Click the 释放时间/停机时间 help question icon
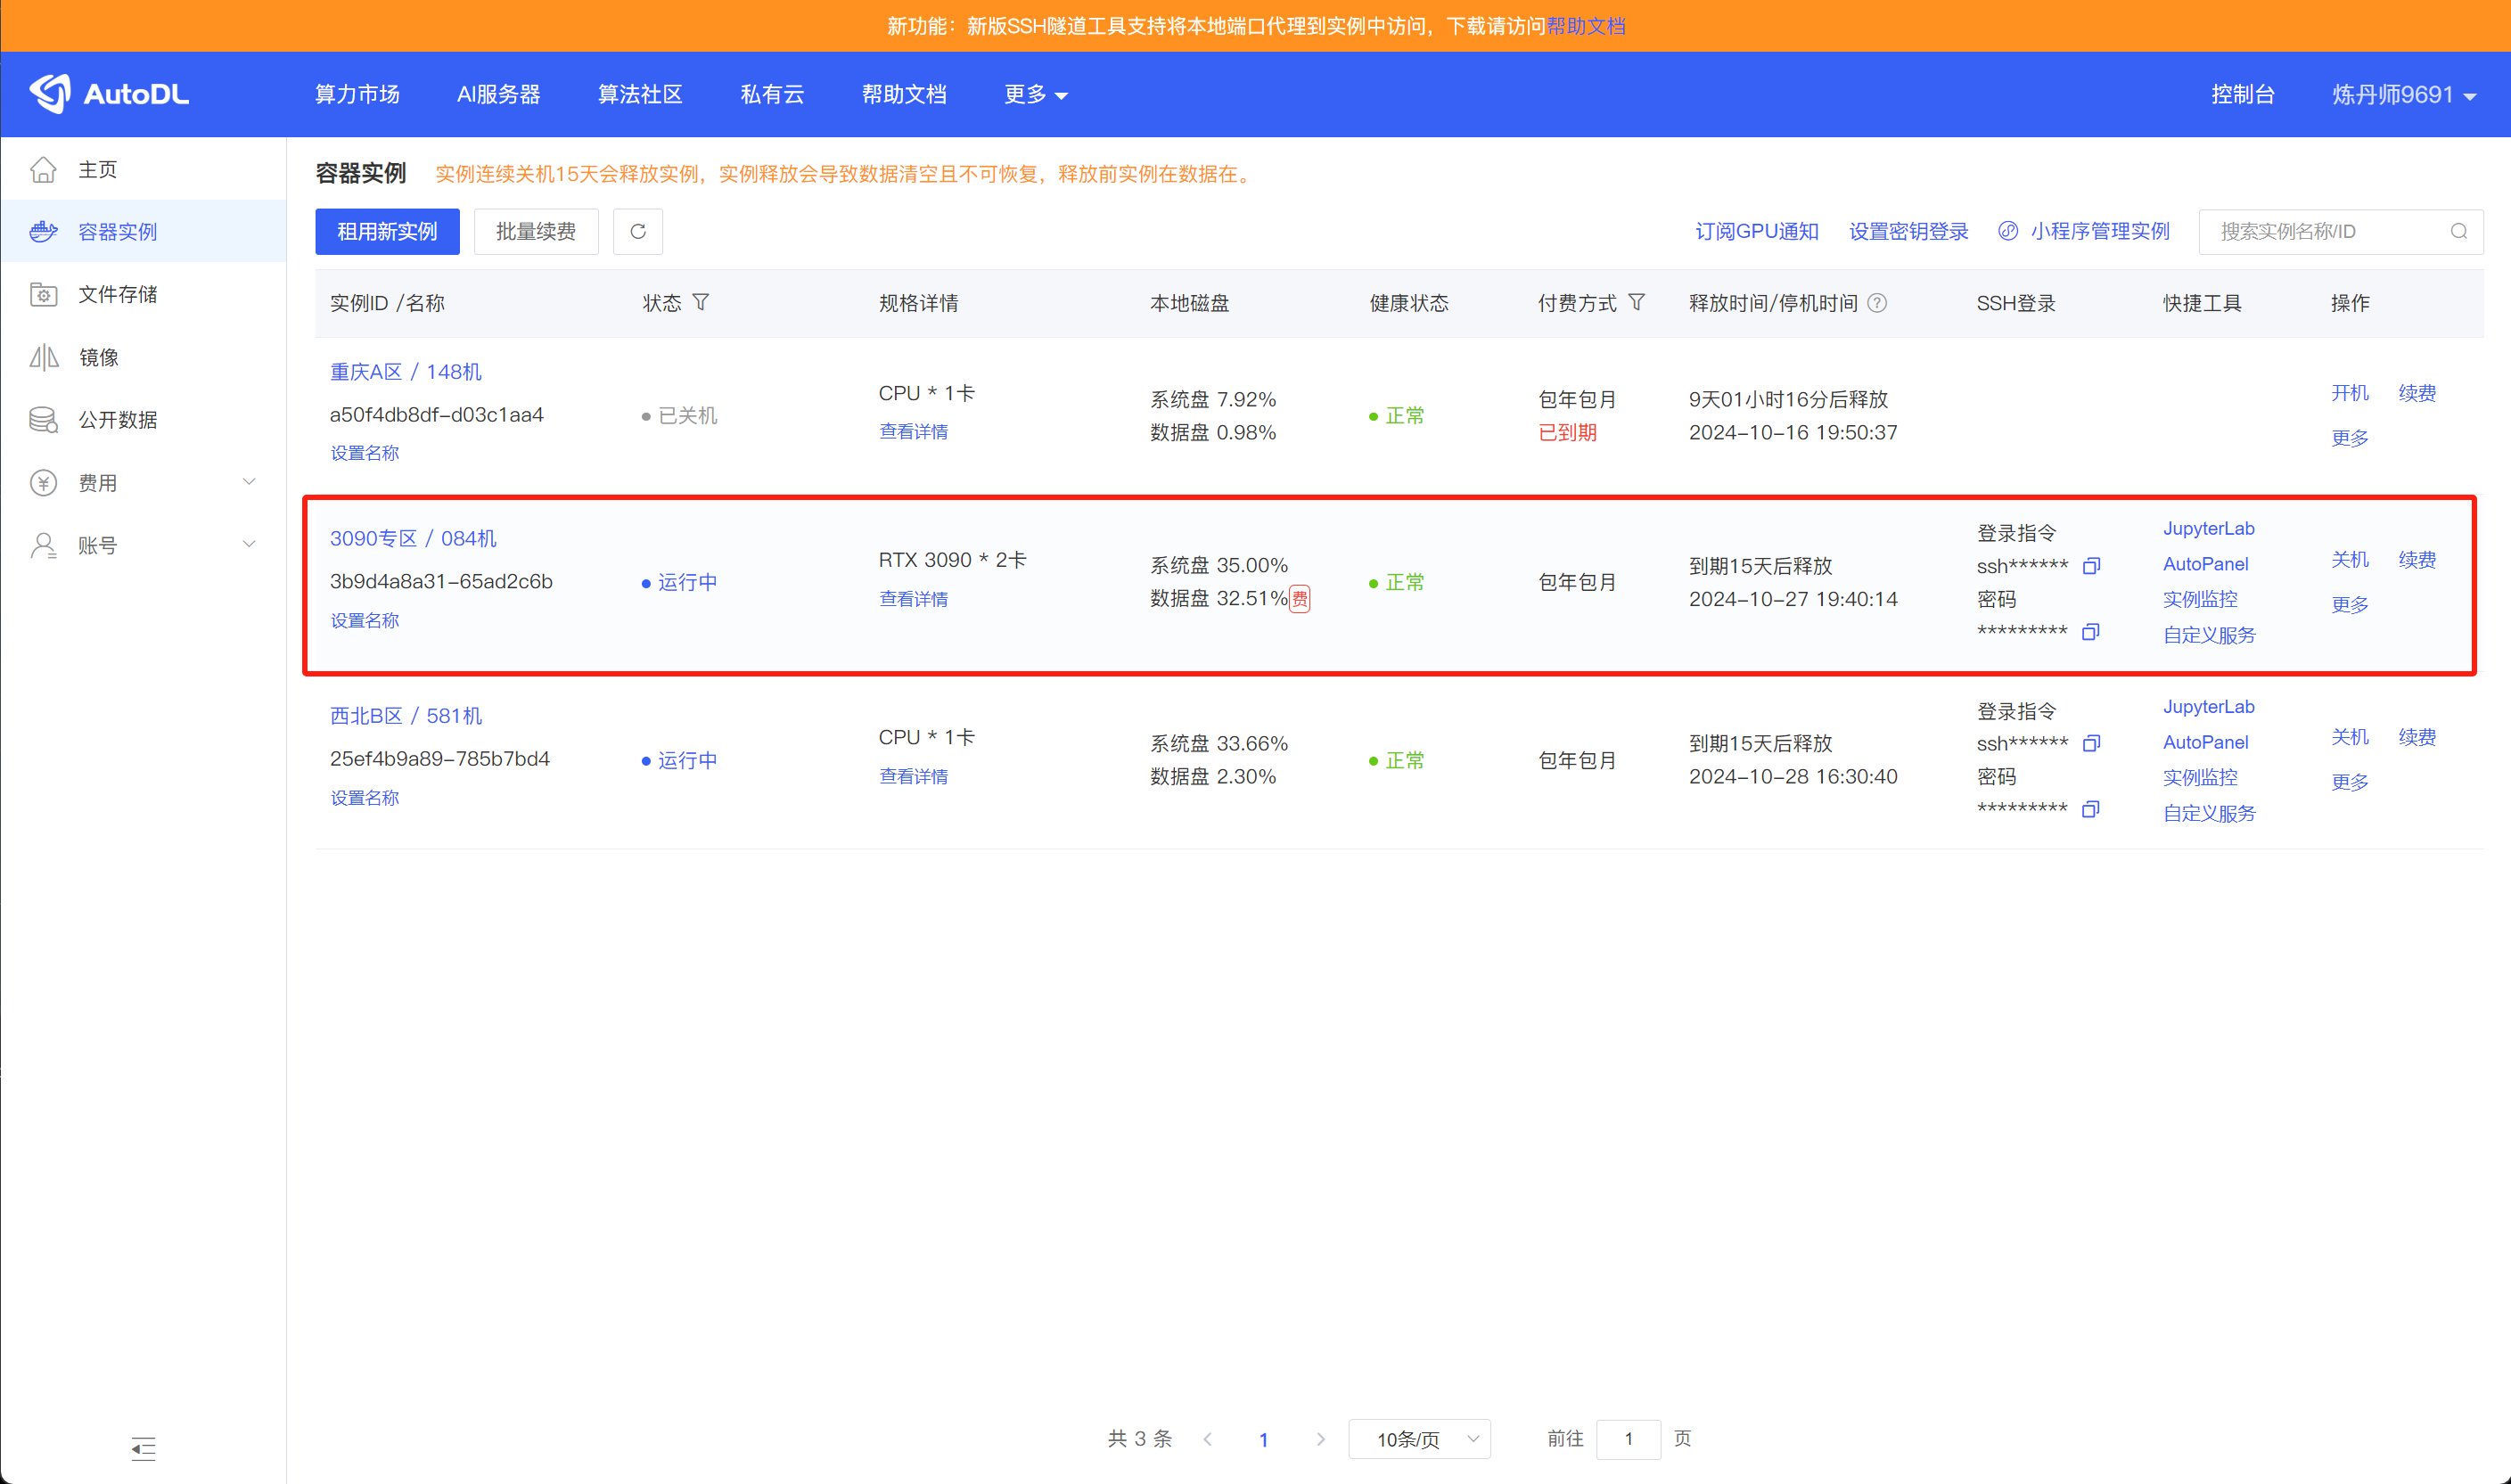 point(1877,303)
